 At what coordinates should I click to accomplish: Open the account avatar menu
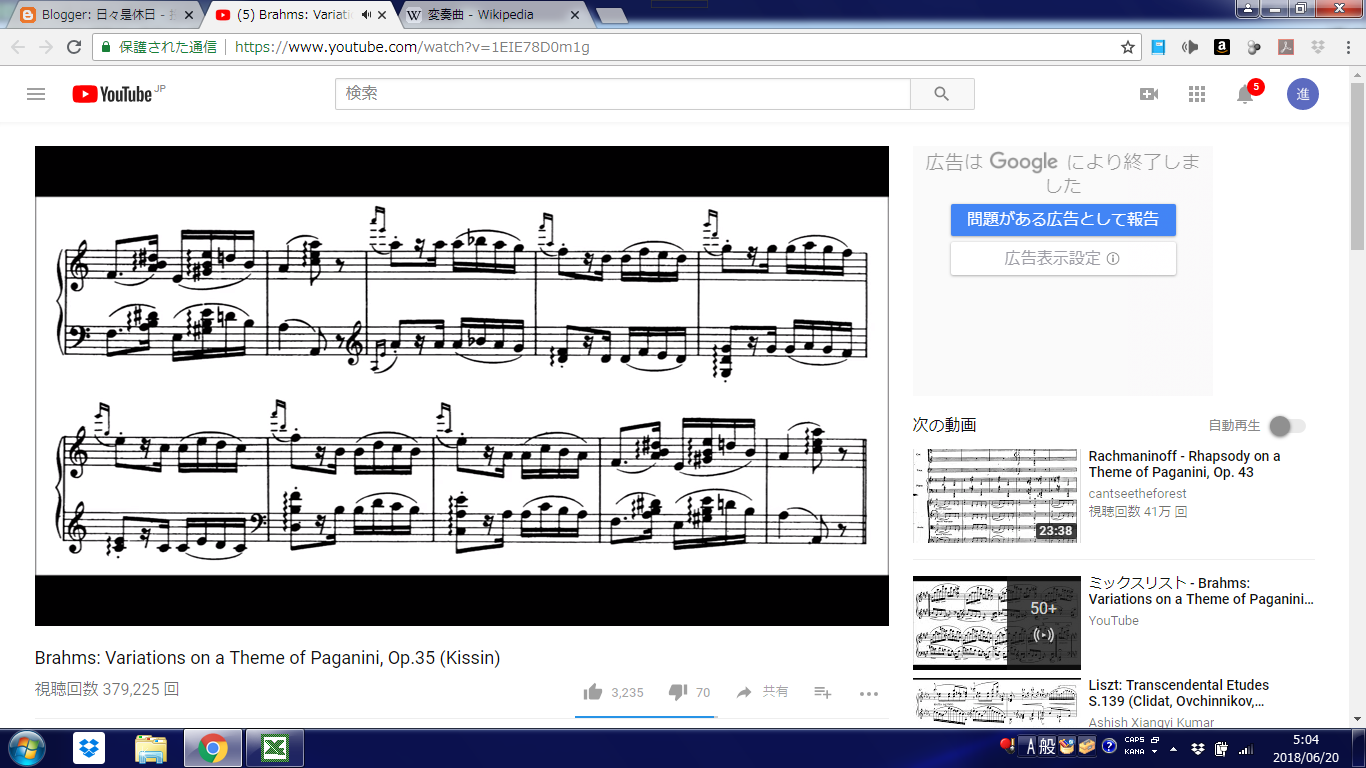(x=1303, y=94)
